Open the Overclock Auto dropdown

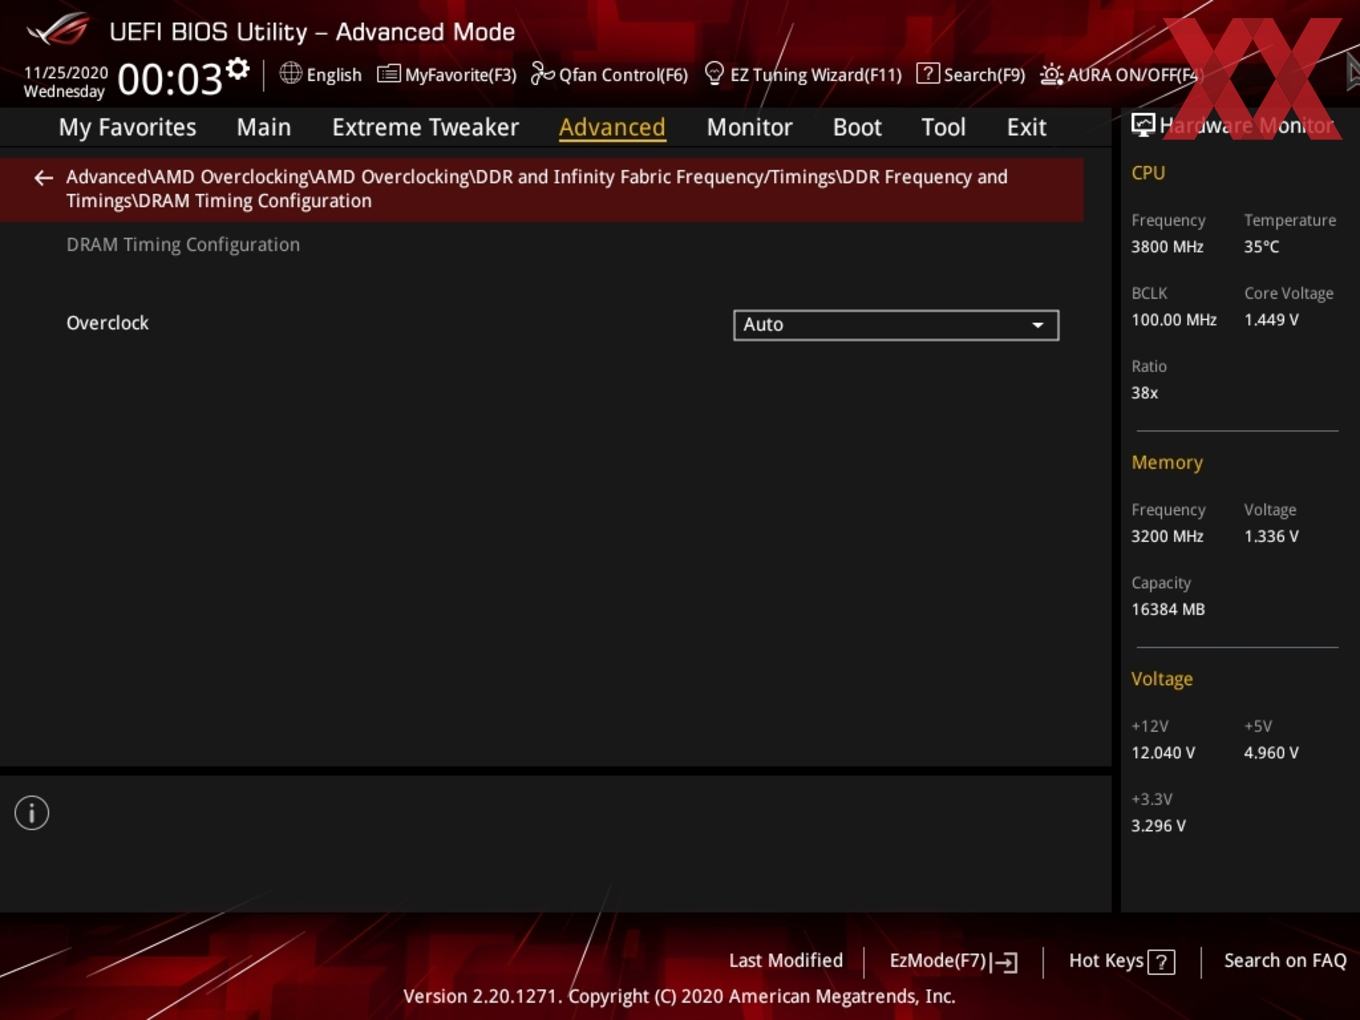(896, 325)
